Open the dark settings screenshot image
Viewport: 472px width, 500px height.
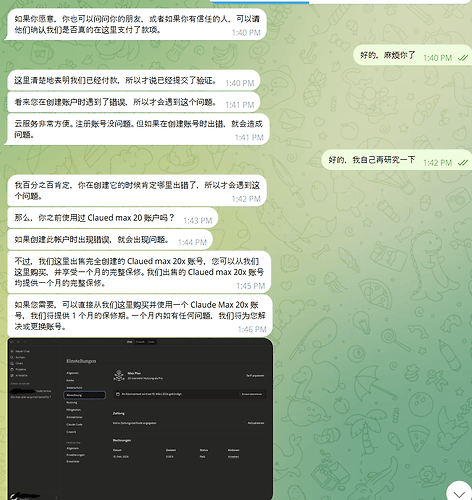140,419
